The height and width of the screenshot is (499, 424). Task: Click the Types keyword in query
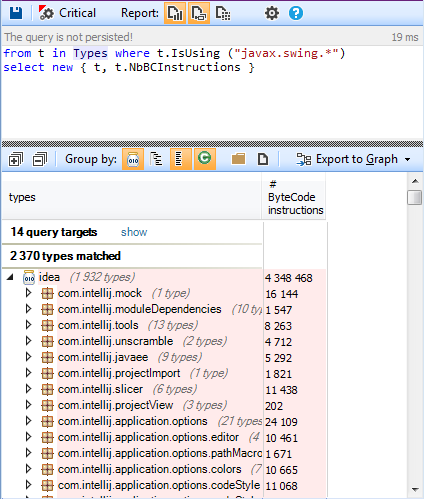(90, 53)
